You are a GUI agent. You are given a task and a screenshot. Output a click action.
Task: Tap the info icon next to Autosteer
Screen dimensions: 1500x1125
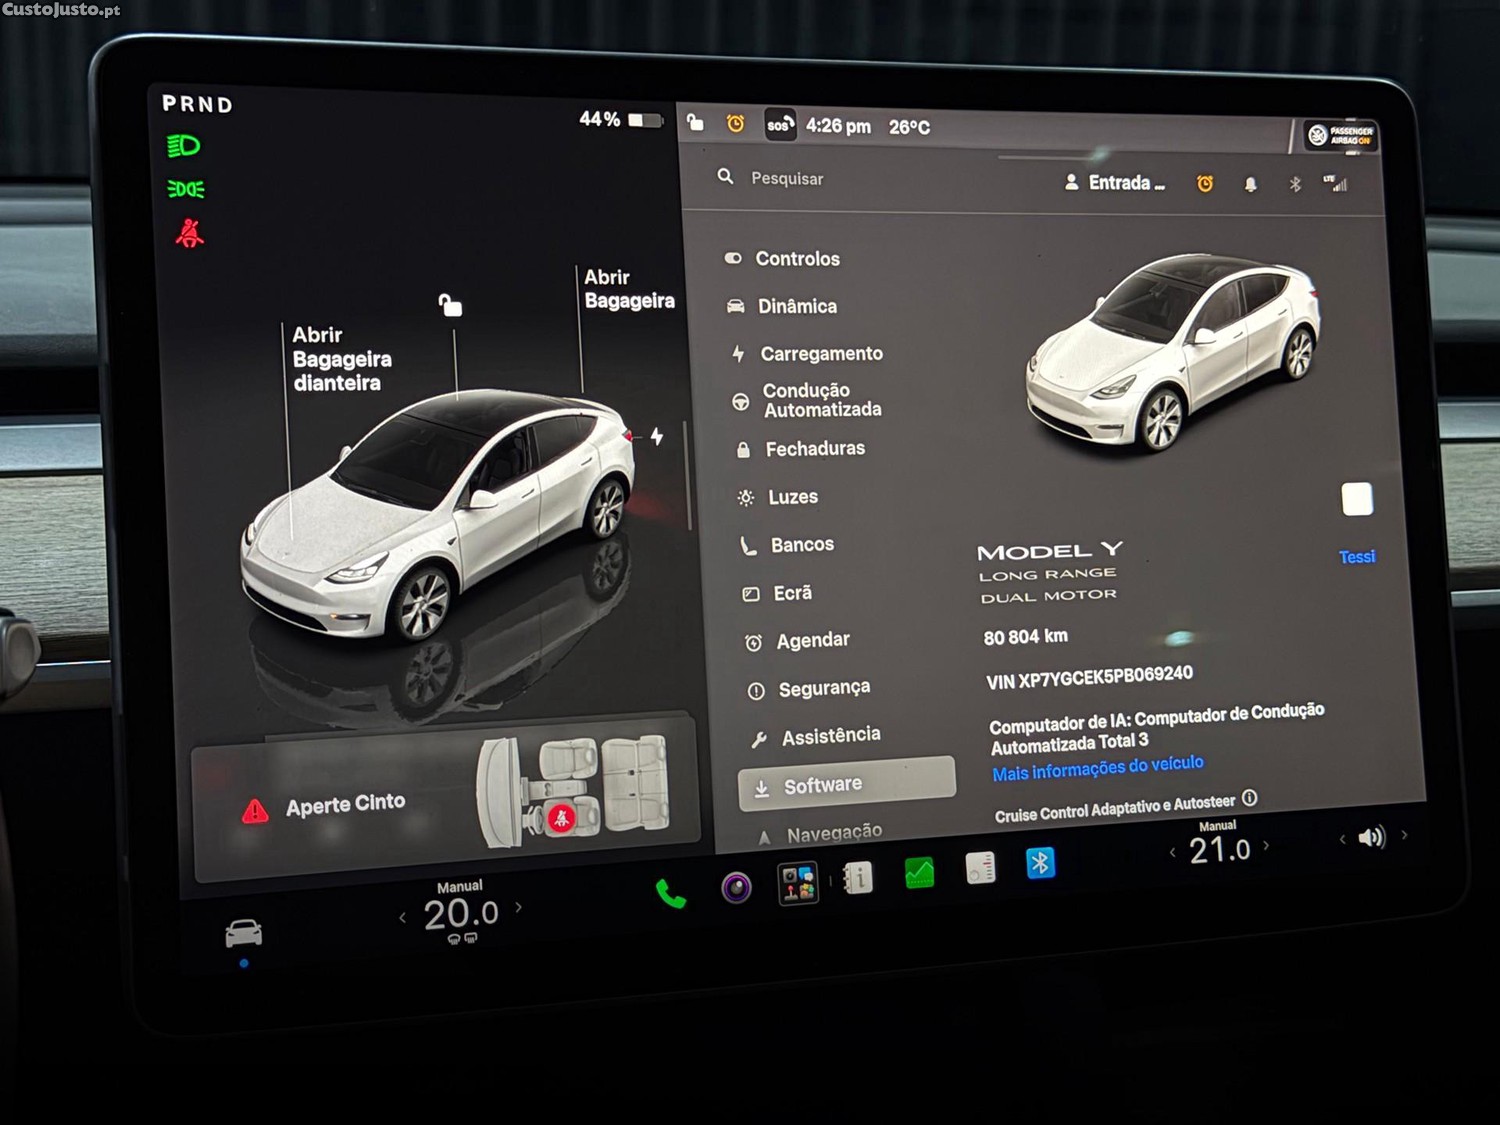click(x=1249, y=798)
